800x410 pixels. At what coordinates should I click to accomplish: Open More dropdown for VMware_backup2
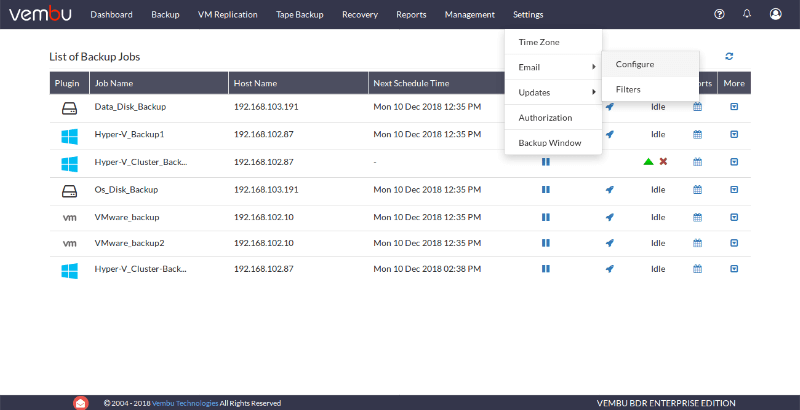coord(734,243)
